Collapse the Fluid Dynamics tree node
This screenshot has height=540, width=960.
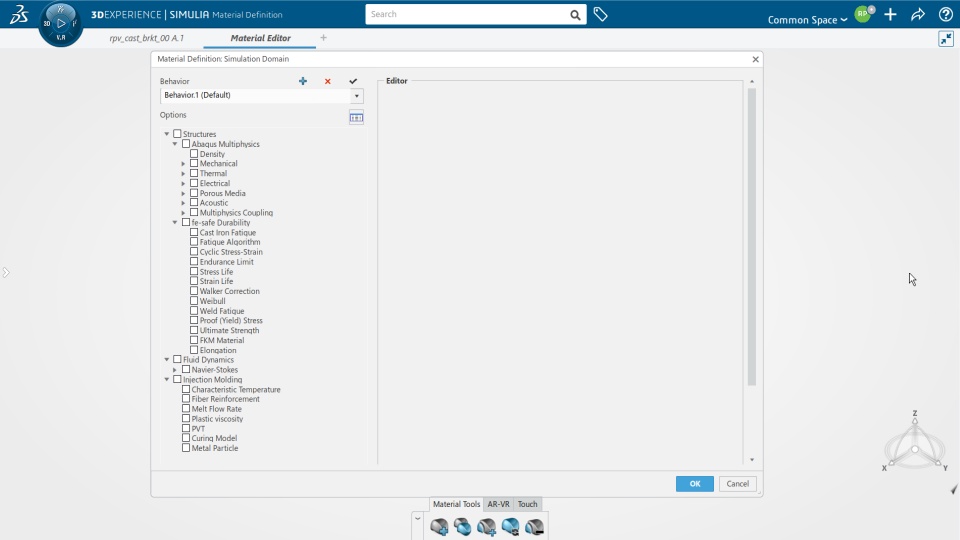tap(167, 359)
